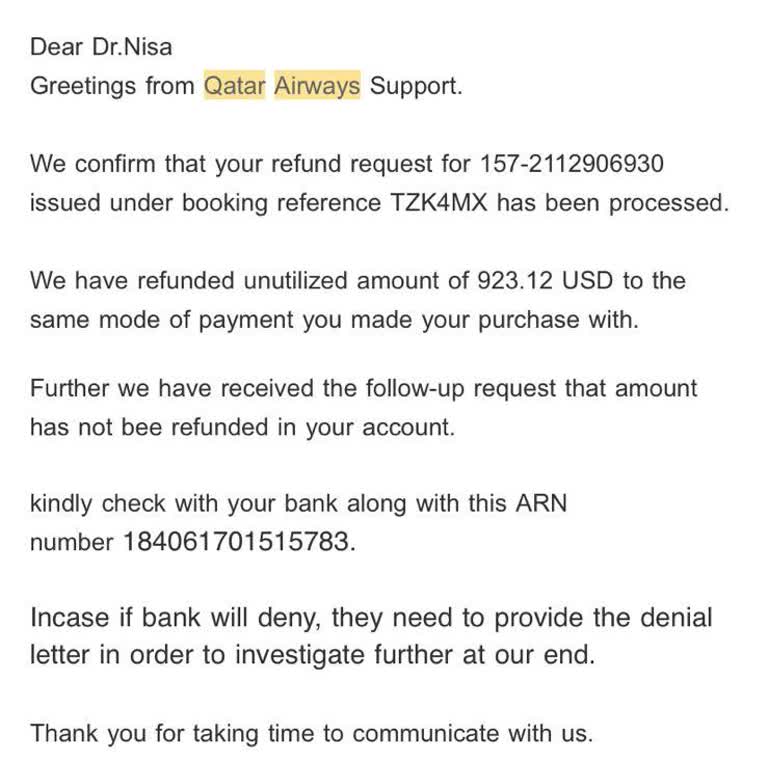Screen dimensions: 768x768
Task: Click the word unutilized
Action: click(295, 281)
